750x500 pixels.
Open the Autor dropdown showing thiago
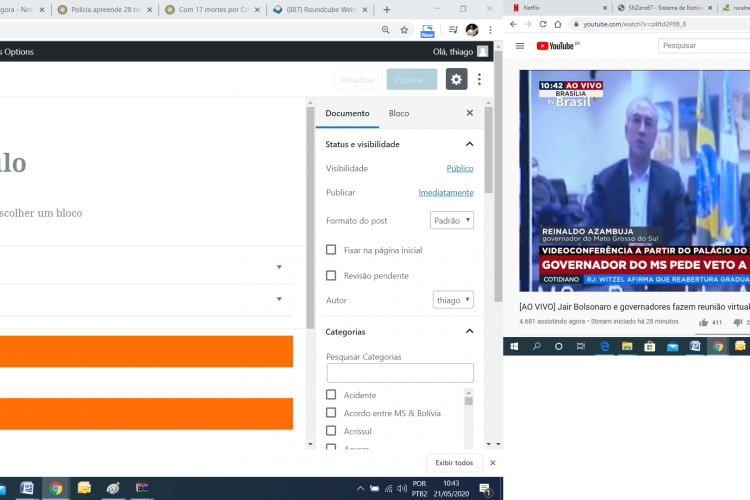[x=453, y=300]
